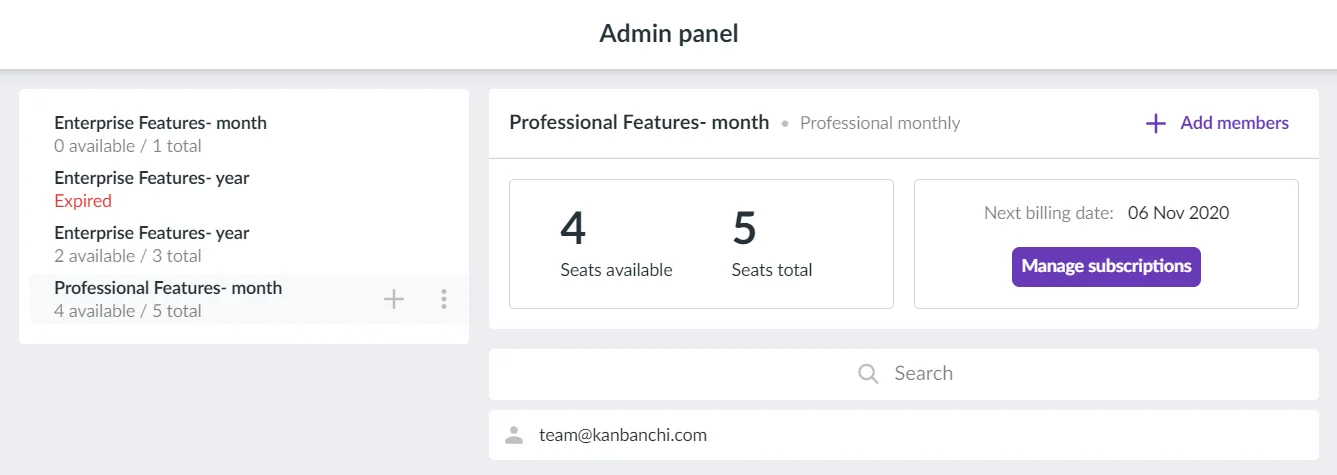Image resolution: width=1337 pixels, height=475 pixels.
Task: Click the user avatar icon for team@kanbanchi.com
Action: (514, 435)
